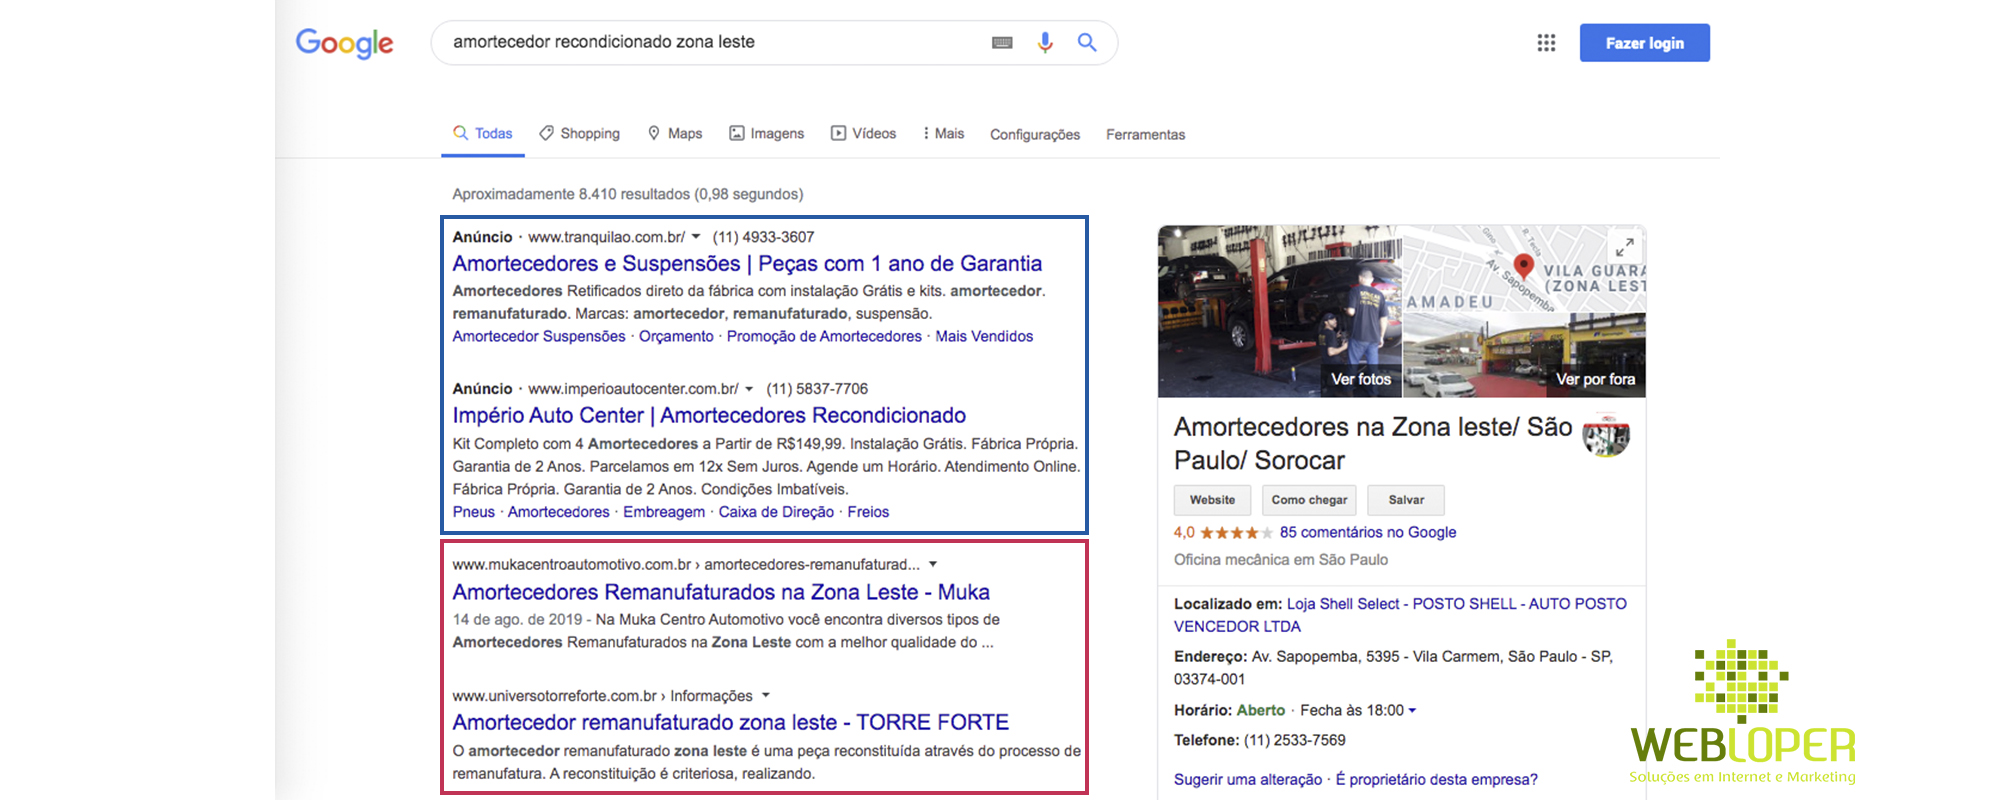
Task: Click É proprietário desta empresa? link
Action: [1437, 779]
